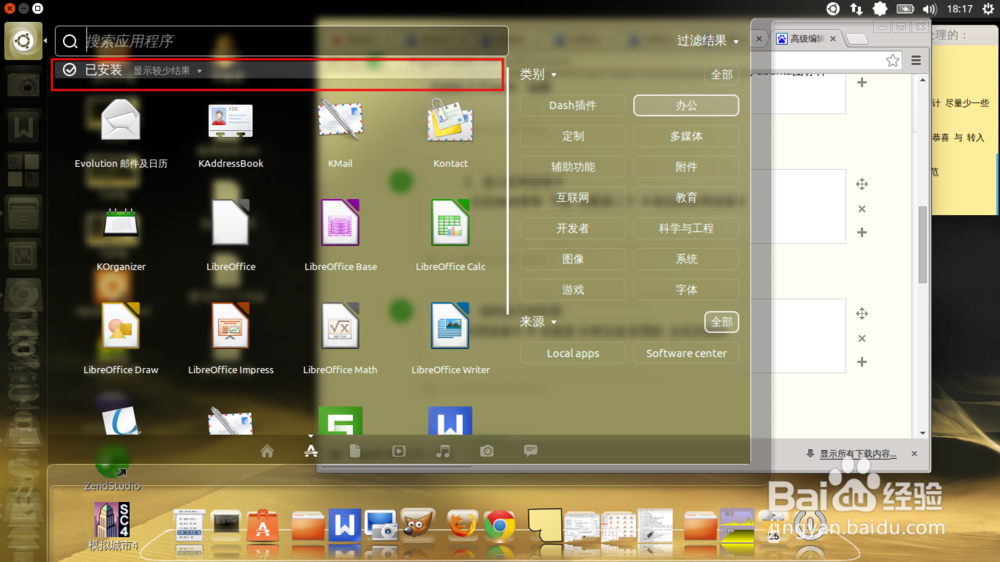Toggle the 开发者 category filter
Screen dimensions: 1000x562
pyautogui.click(x=573, y=228)
